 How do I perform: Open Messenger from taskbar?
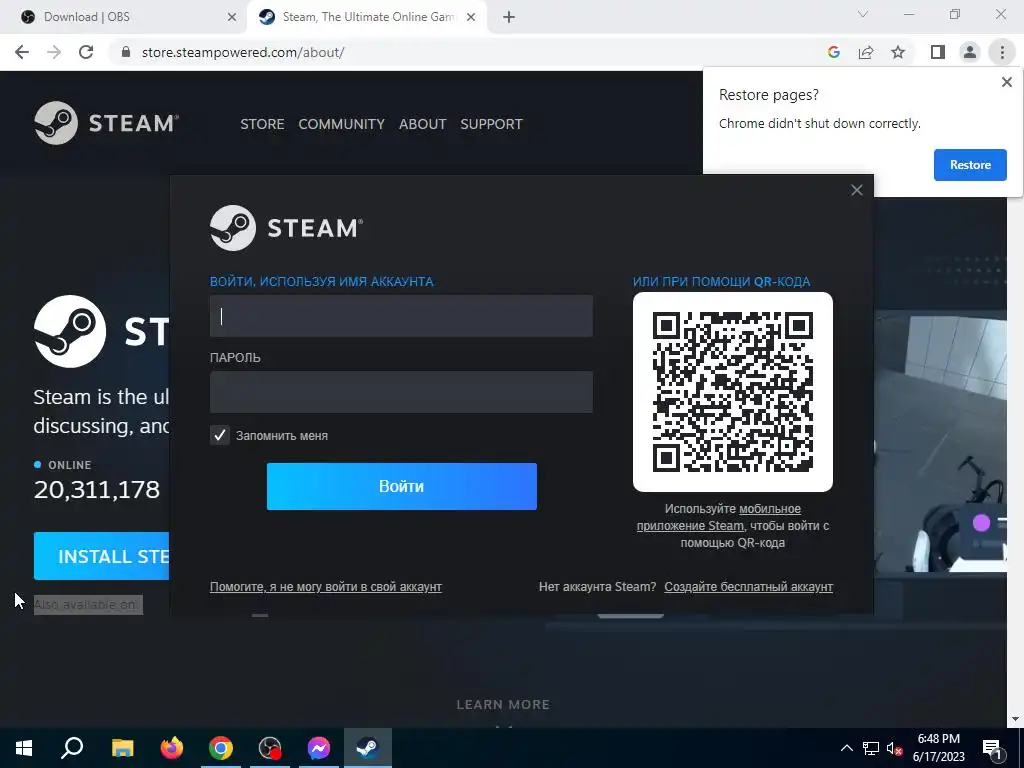coord(319,748)
